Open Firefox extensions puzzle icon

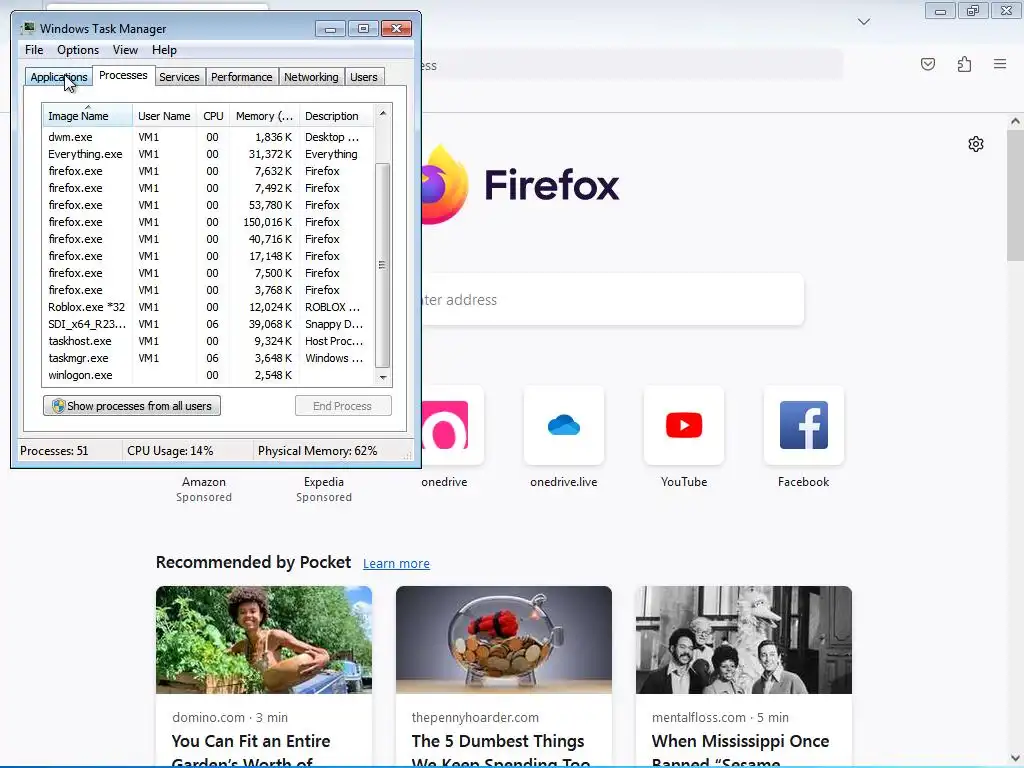coord(964,64)
